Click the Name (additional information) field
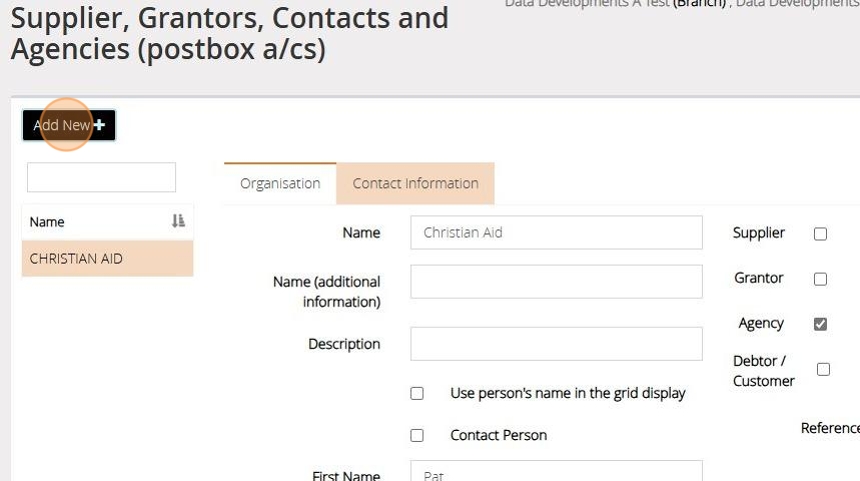 (x=556, y=281)
